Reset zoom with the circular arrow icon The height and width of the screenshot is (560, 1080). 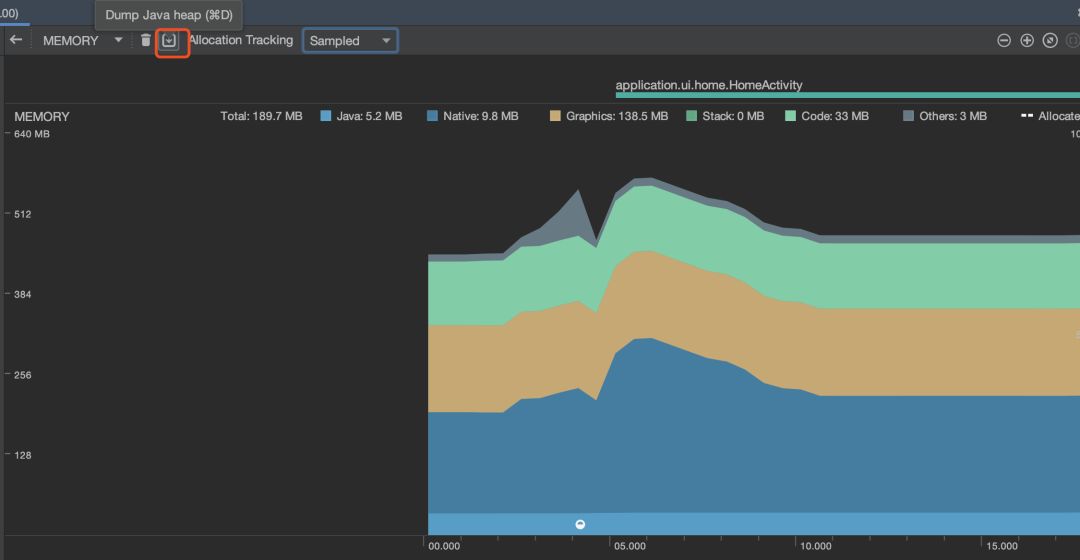pyautogui.click(x=1050, y=41)
